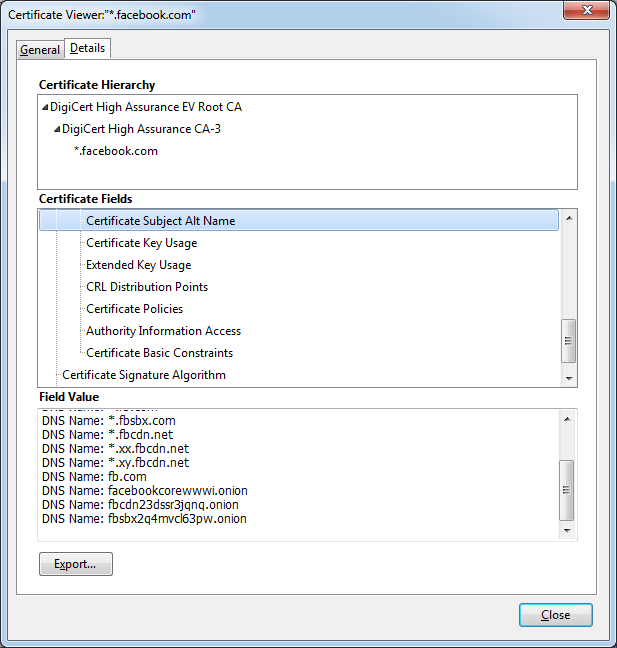Select *.facebook.com in certificate hierarchy
617x648 pixels.
(116, 151)
